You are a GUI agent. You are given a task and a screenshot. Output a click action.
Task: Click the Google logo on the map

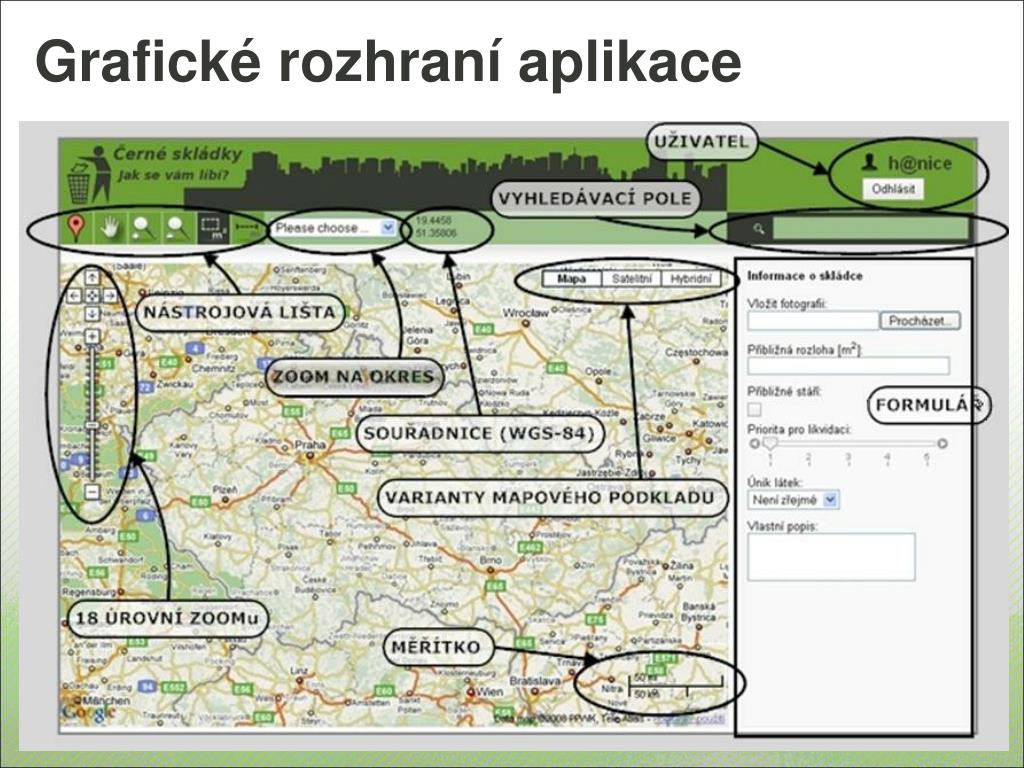pos(89,711)
